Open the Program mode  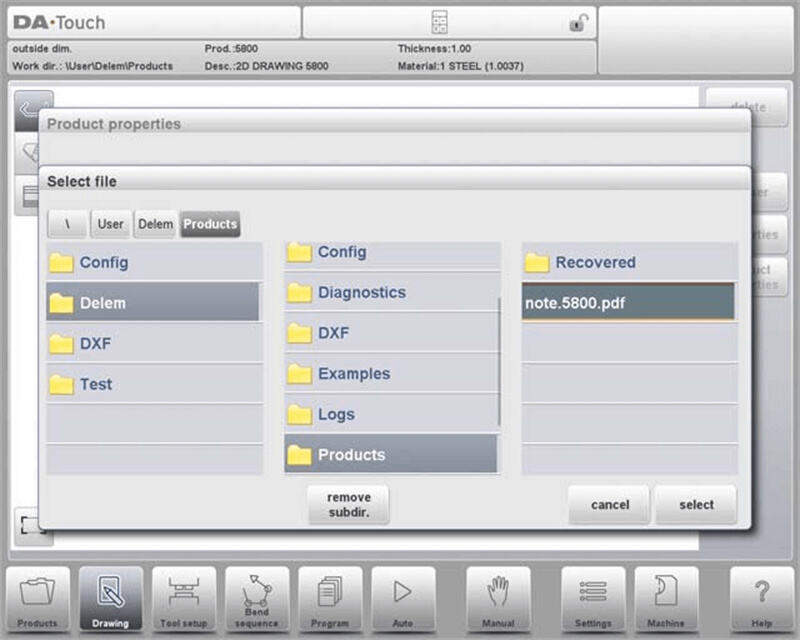pyautogui.click(x=329, y=599)
